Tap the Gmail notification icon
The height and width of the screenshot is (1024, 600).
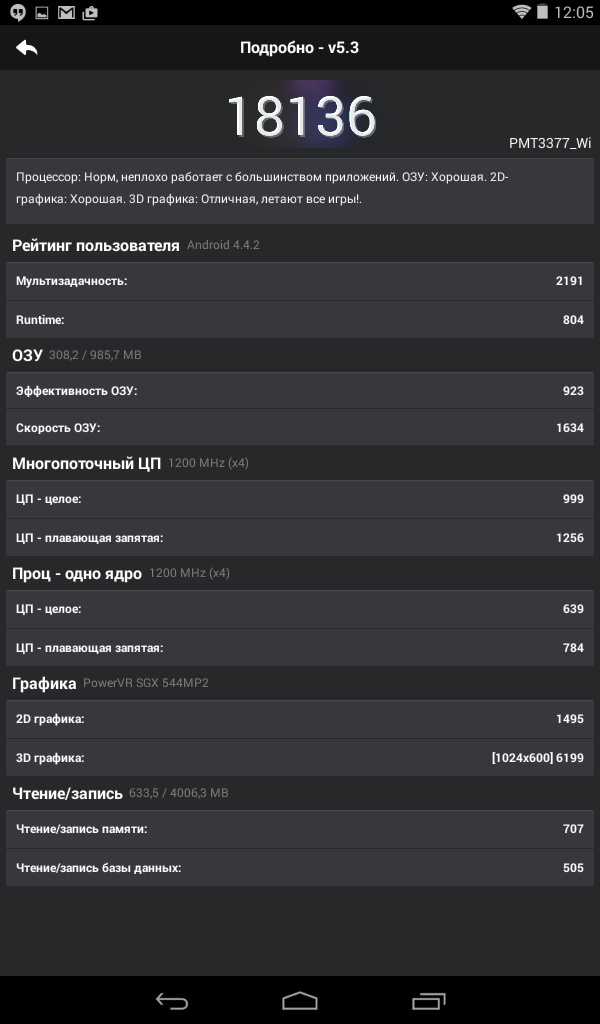pyautogui.click(x=66, y=13)
